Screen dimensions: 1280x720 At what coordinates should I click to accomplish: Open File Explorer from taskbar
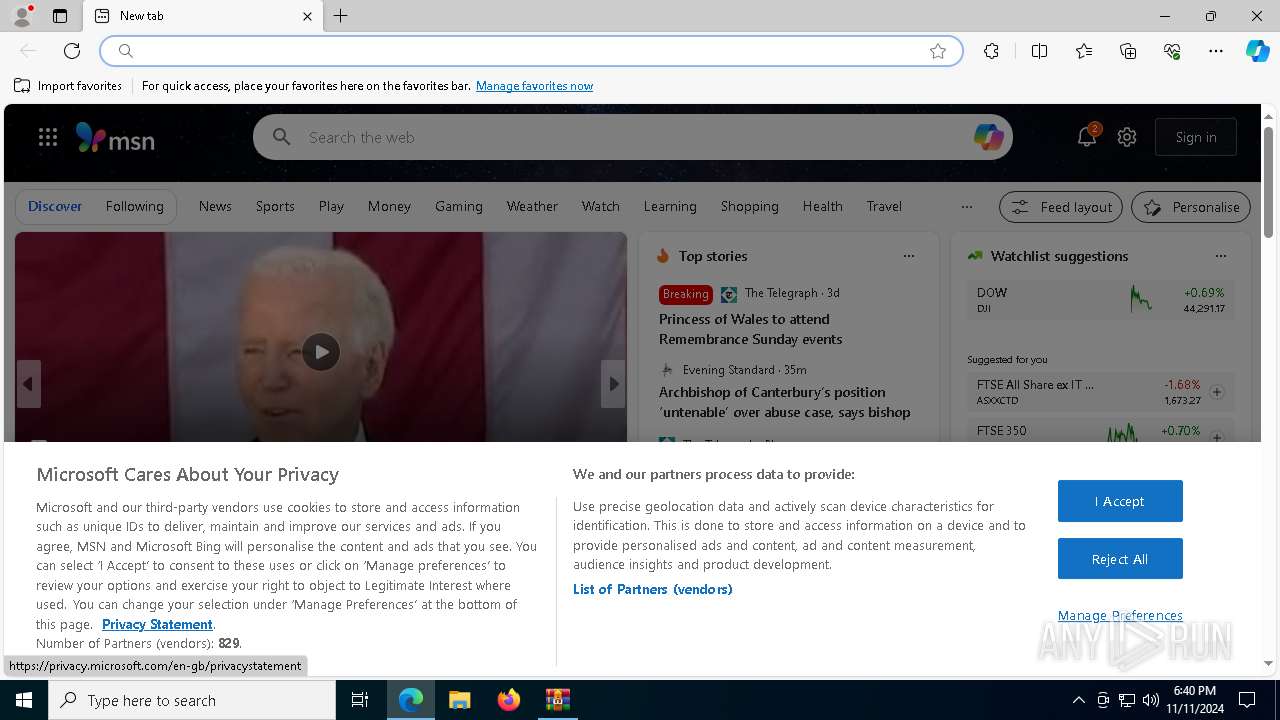point(459,700)
